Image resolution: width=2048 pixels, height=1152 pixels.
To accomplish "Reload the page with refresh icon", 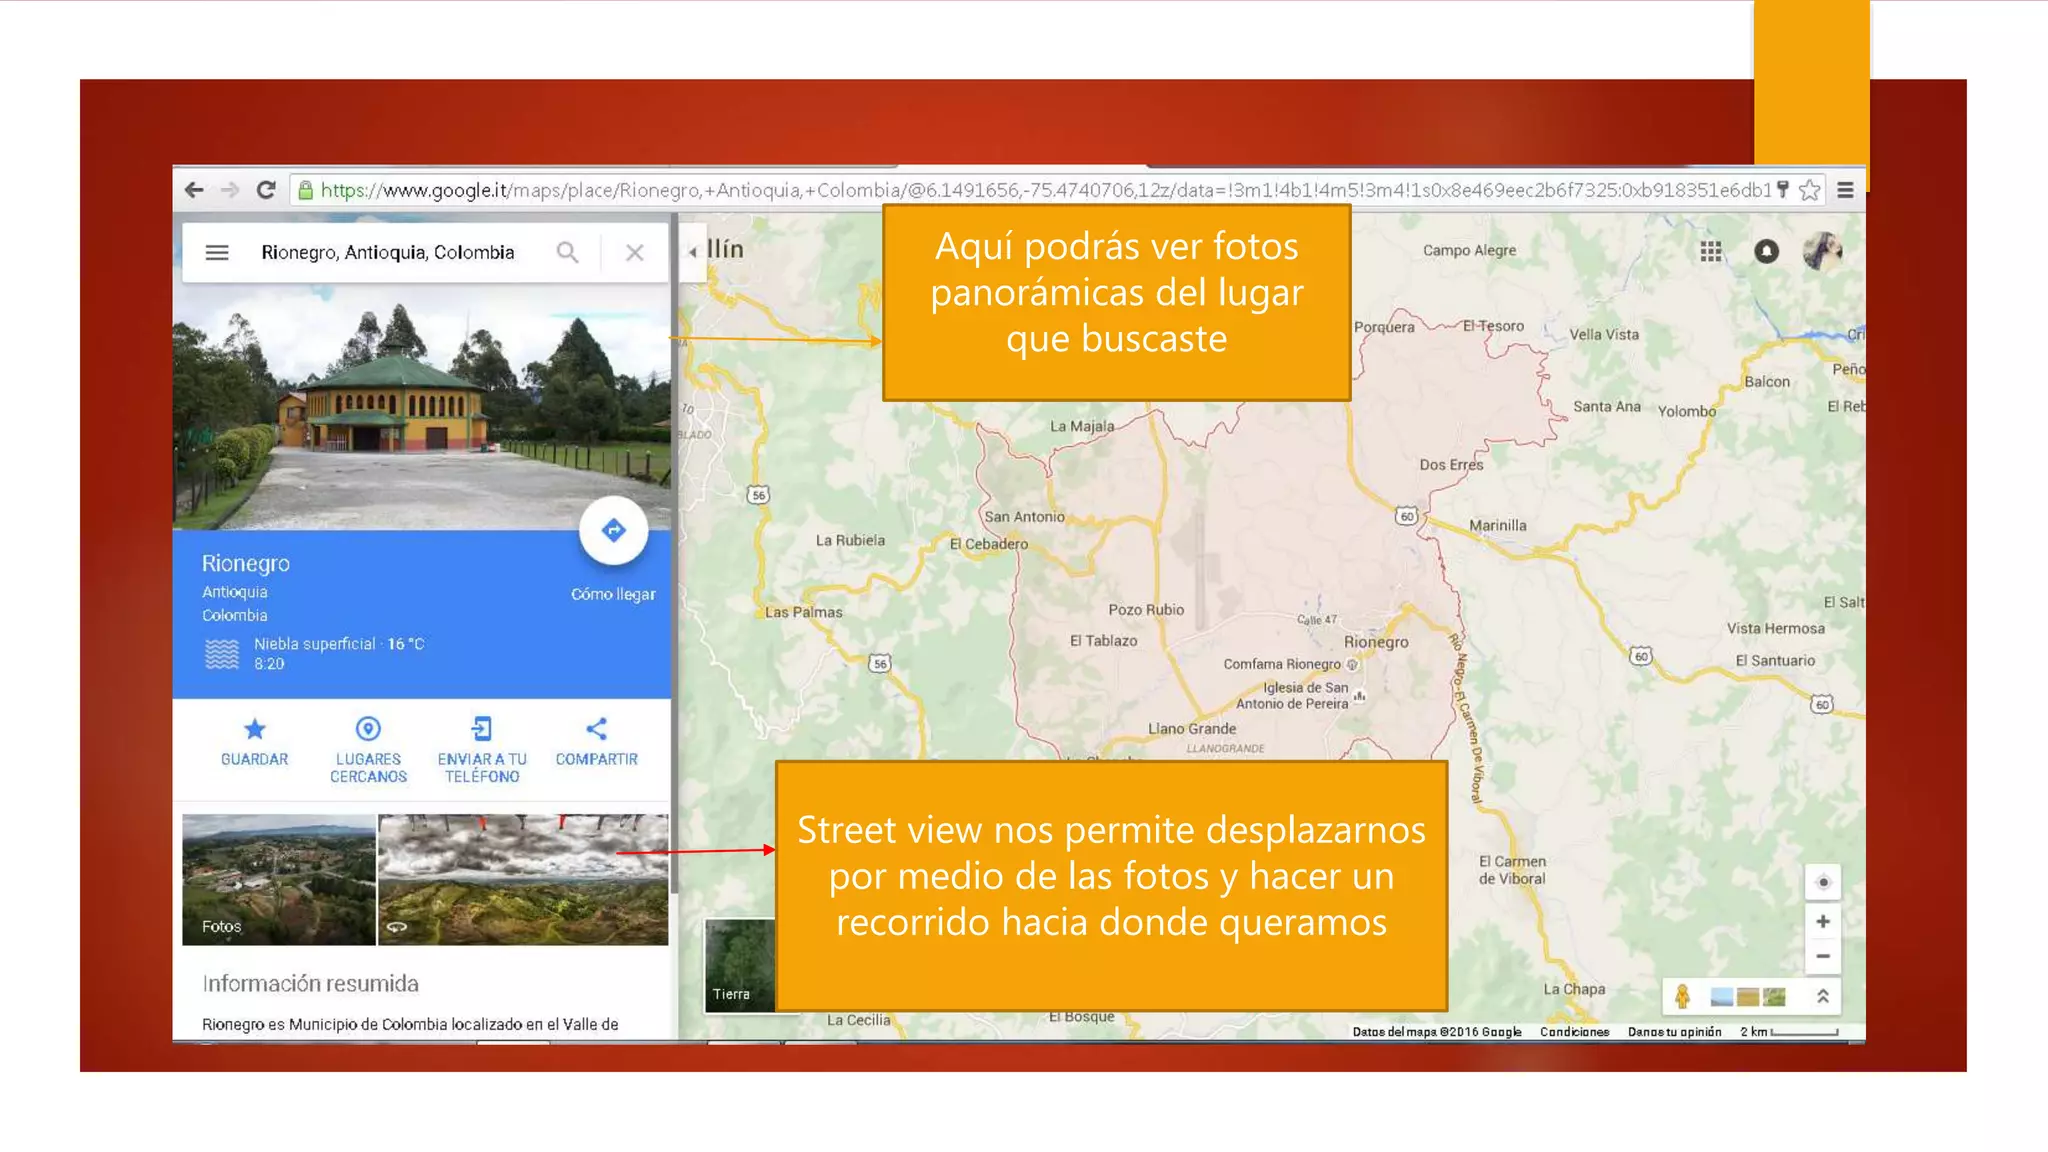I will pyautogui.click(x=266, y=190).
